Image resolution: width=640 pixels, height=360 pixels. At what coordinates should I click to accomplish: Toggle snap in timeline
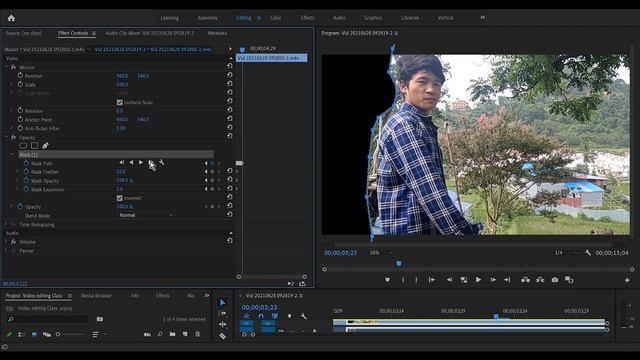[261, 316]
